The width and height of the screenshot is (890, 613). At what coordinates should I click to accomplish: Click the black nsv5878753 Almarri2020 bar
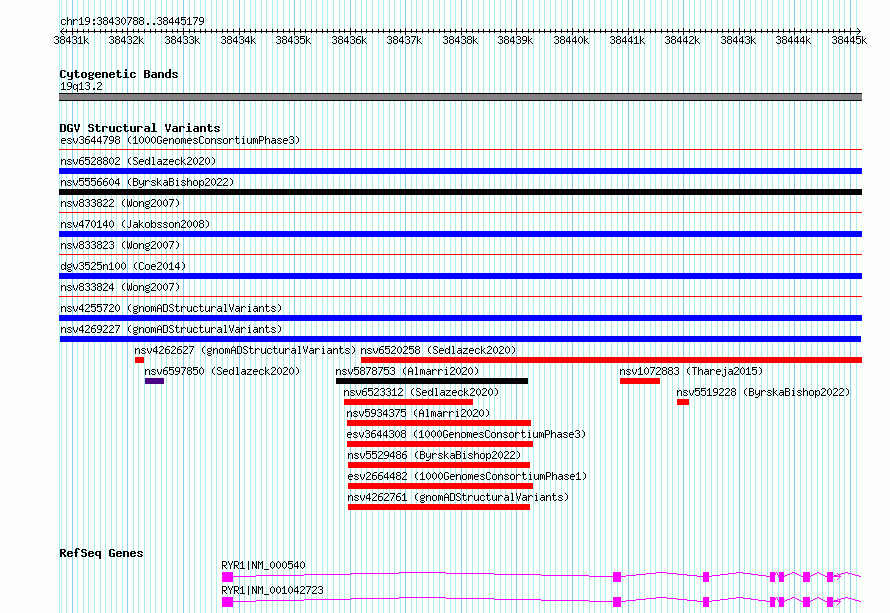[x=432, y=381]
